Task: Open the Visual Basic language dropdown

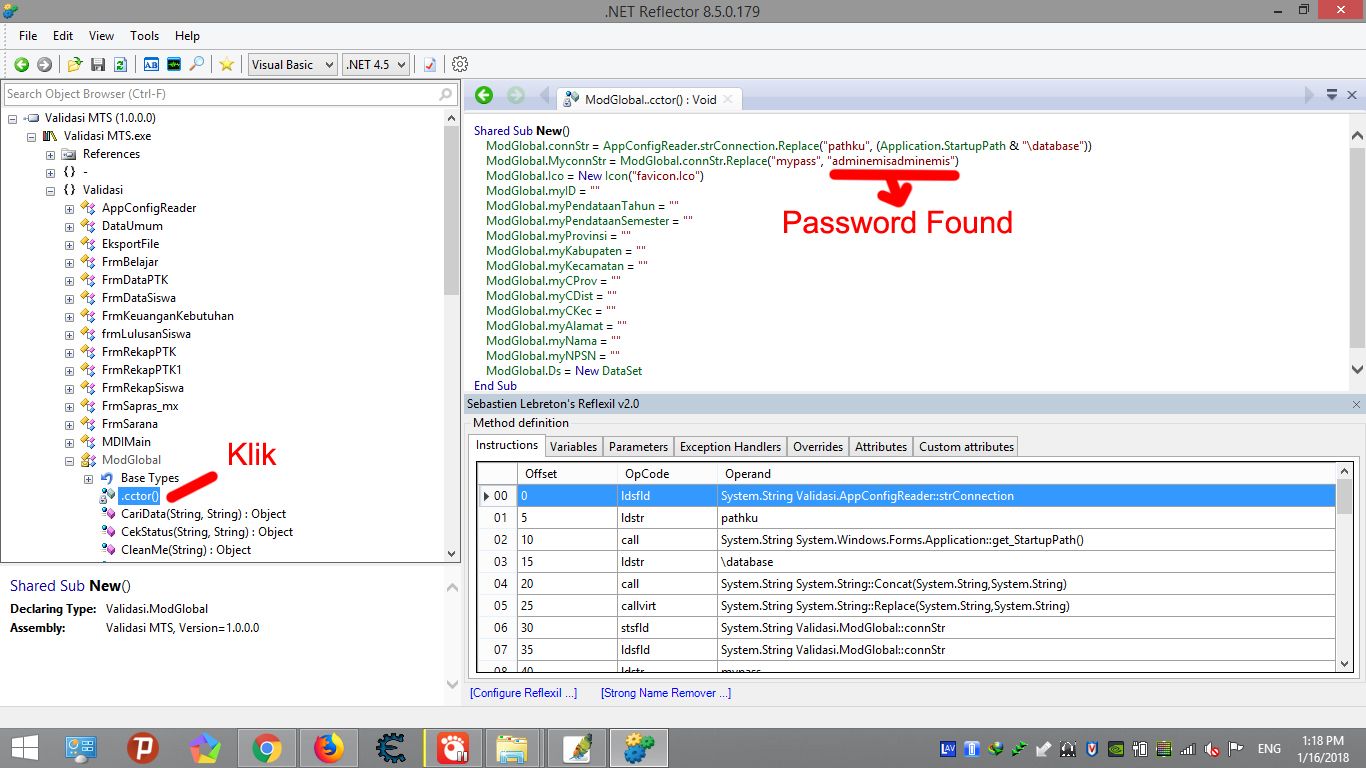Action: tap(293, 64)
